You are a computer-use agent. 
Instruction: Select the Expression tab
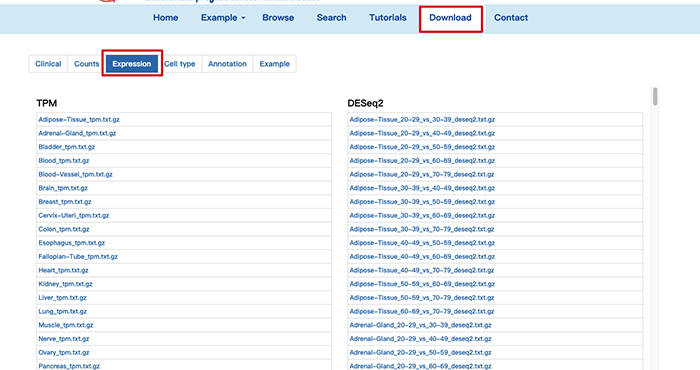132,64
